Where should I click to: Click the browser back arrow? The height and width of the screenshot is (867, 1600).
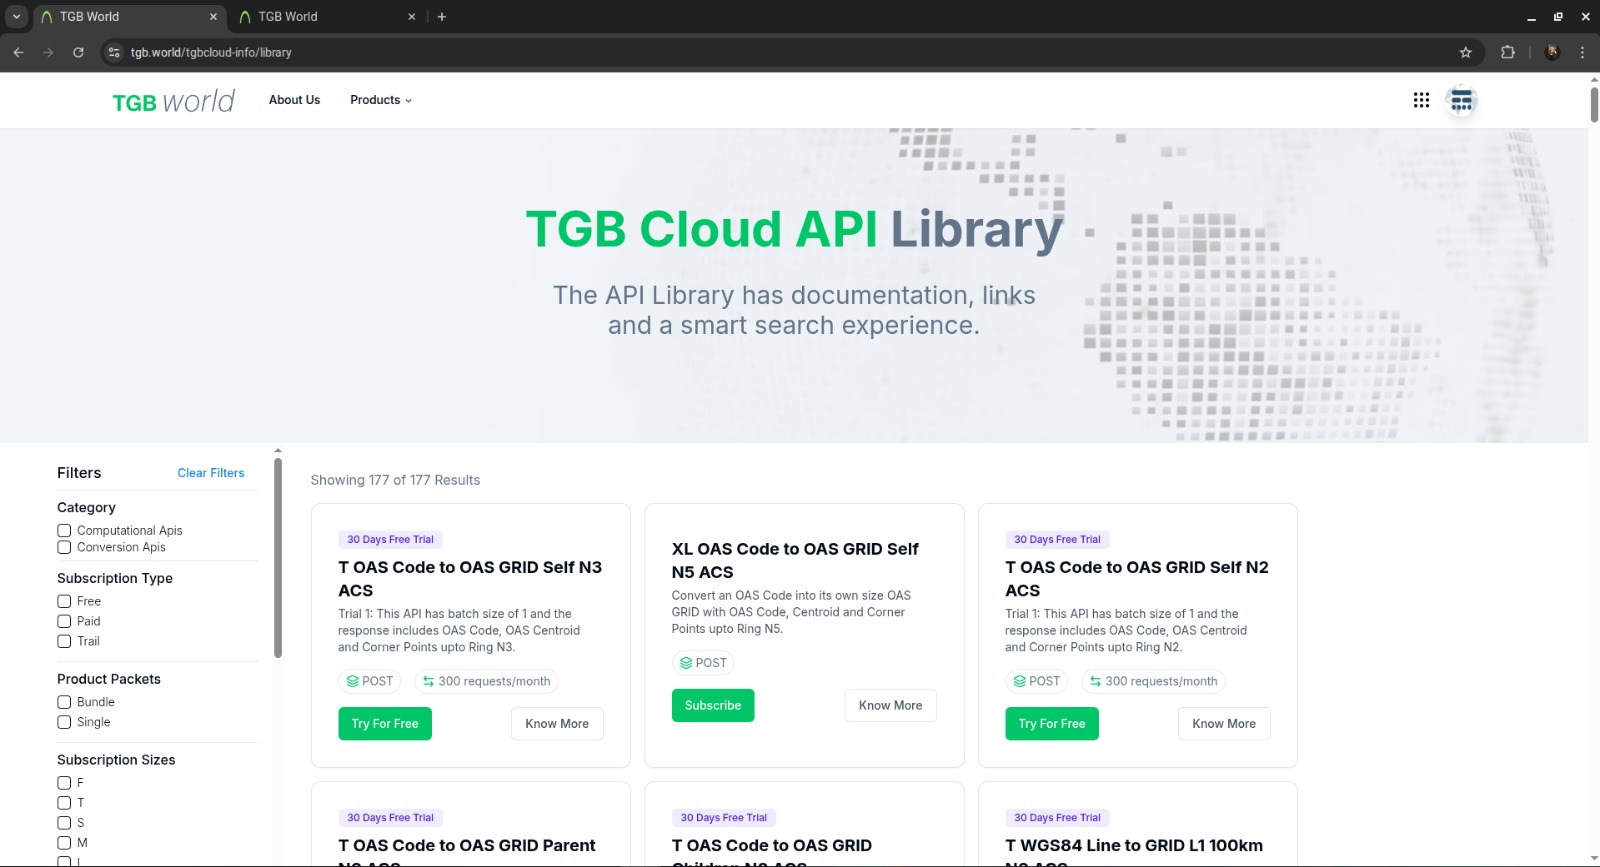[x=18, y=52]
